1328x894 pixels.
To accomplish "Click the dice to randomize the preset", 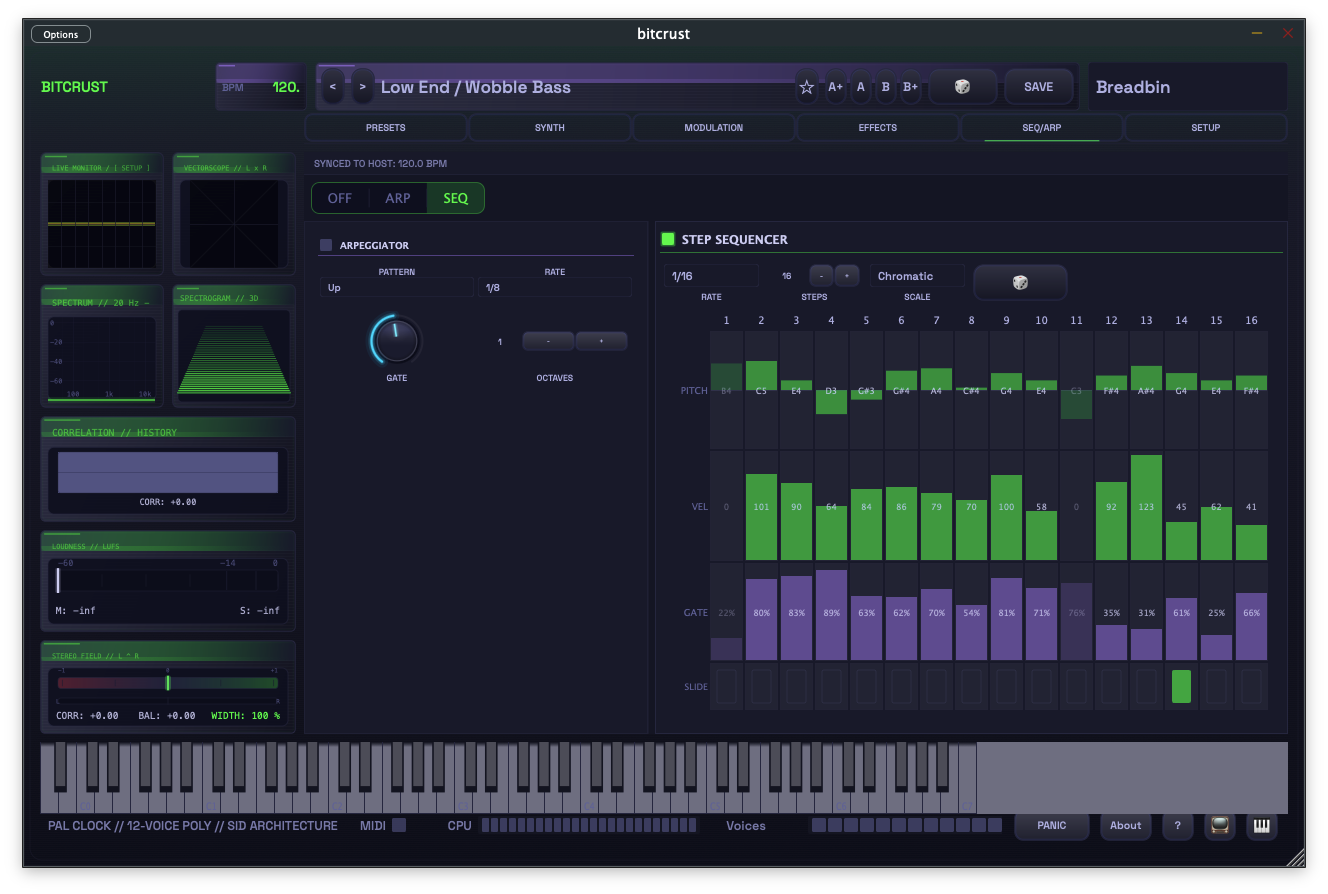I will coord(962,87).
